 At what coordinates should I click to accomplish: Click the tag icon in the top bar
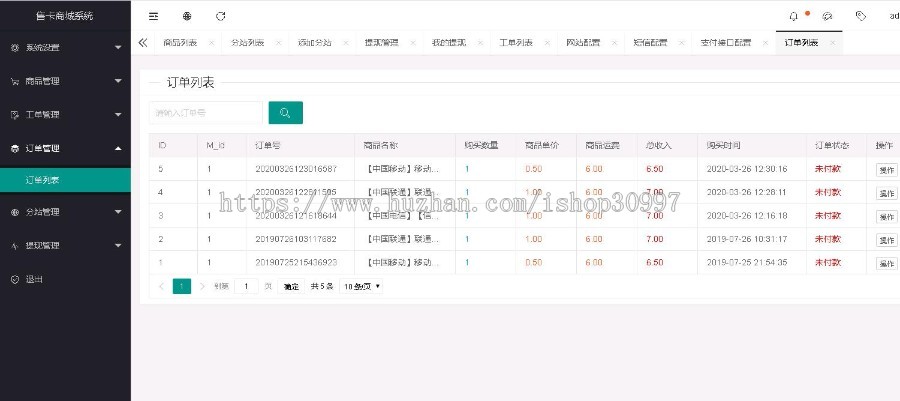[x=860, y=16]
